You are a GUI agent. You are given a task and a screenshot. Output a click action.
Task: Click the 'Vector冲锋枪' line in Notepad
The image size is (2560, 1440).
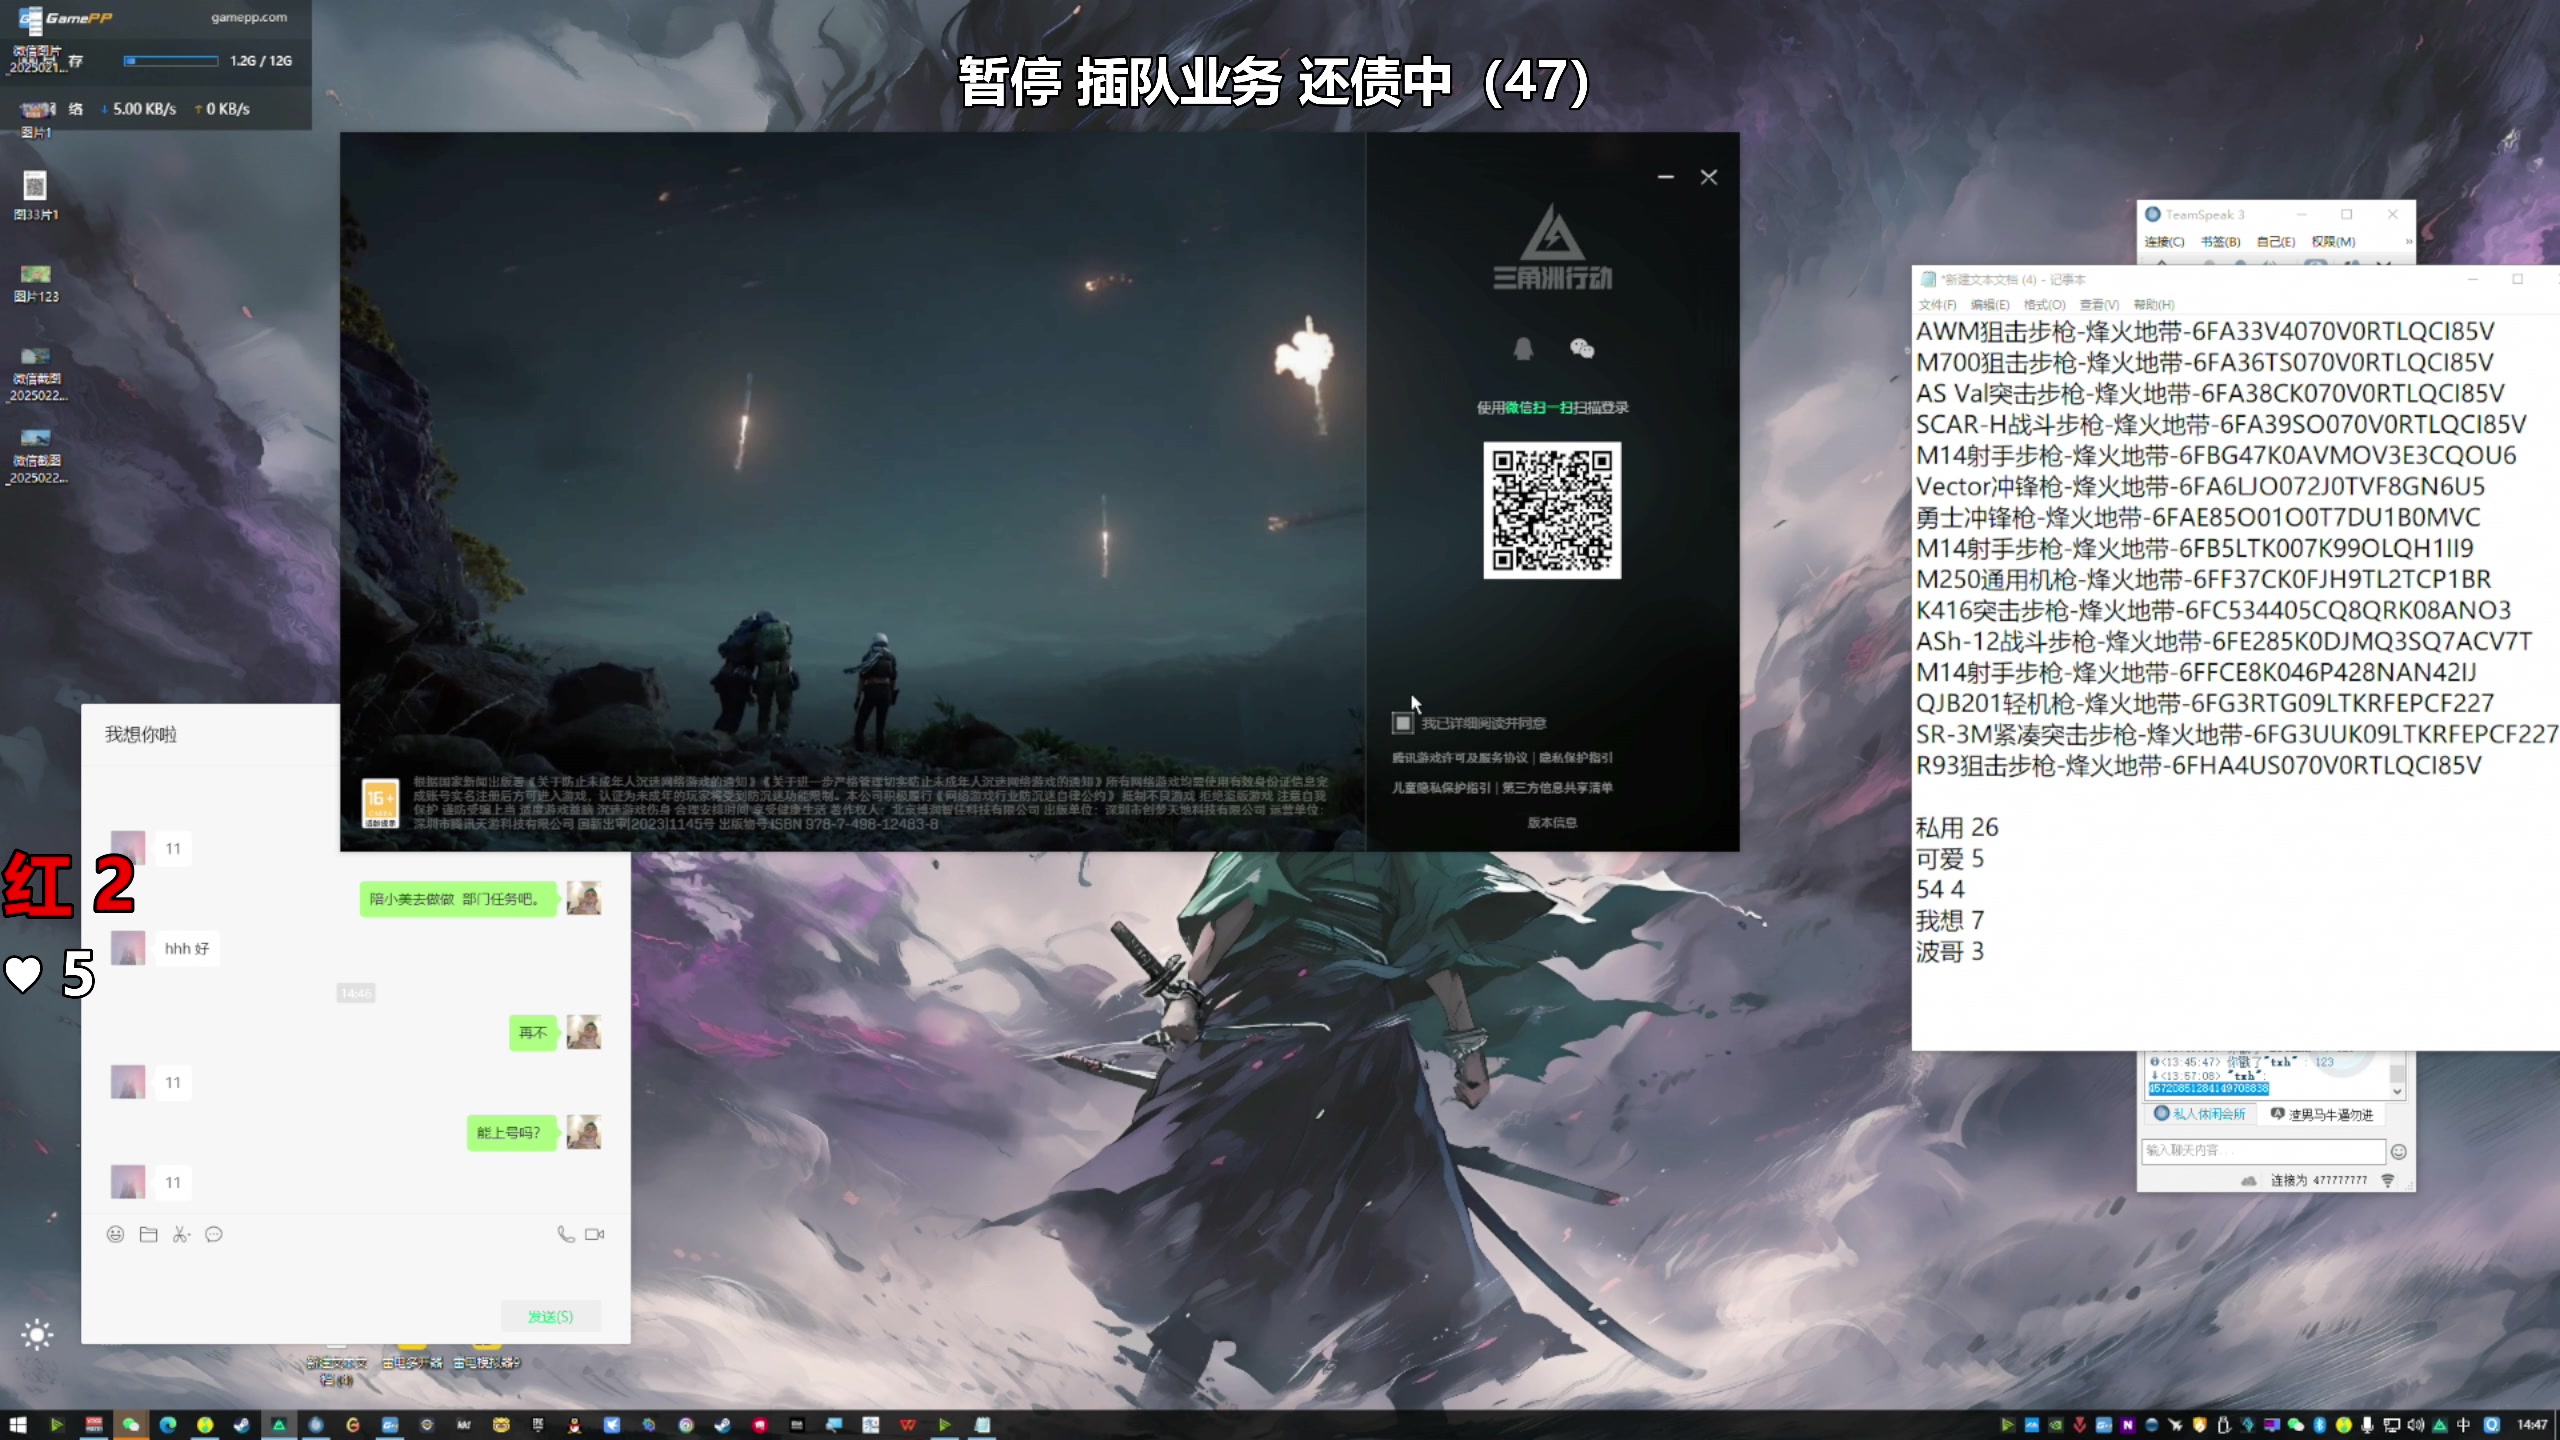(2200, 486)
